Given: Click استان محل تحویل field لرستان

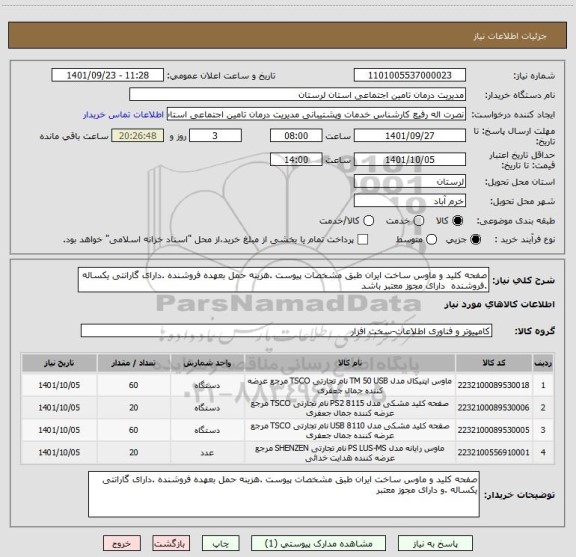Looking at the screenshot, I should click(x=410, y=182).
